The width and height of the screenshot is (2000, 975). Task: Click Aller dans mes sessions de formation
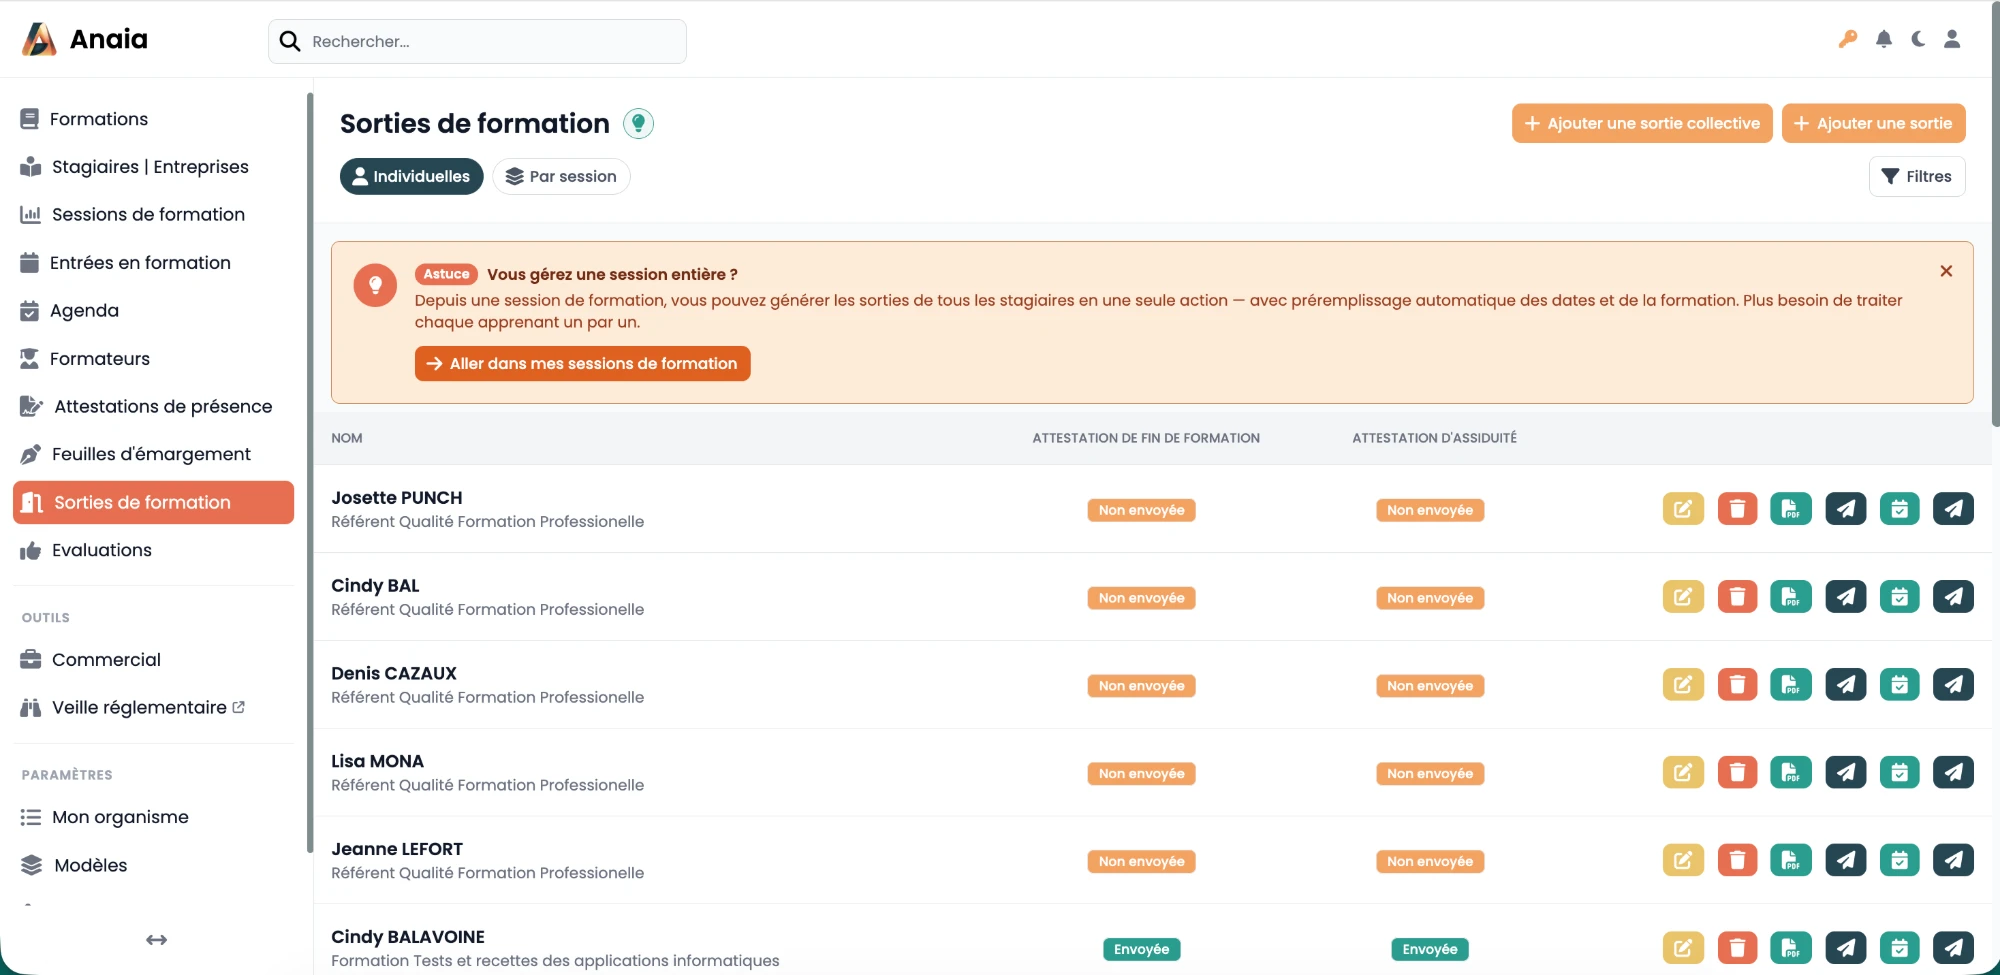tap(582, 364)
